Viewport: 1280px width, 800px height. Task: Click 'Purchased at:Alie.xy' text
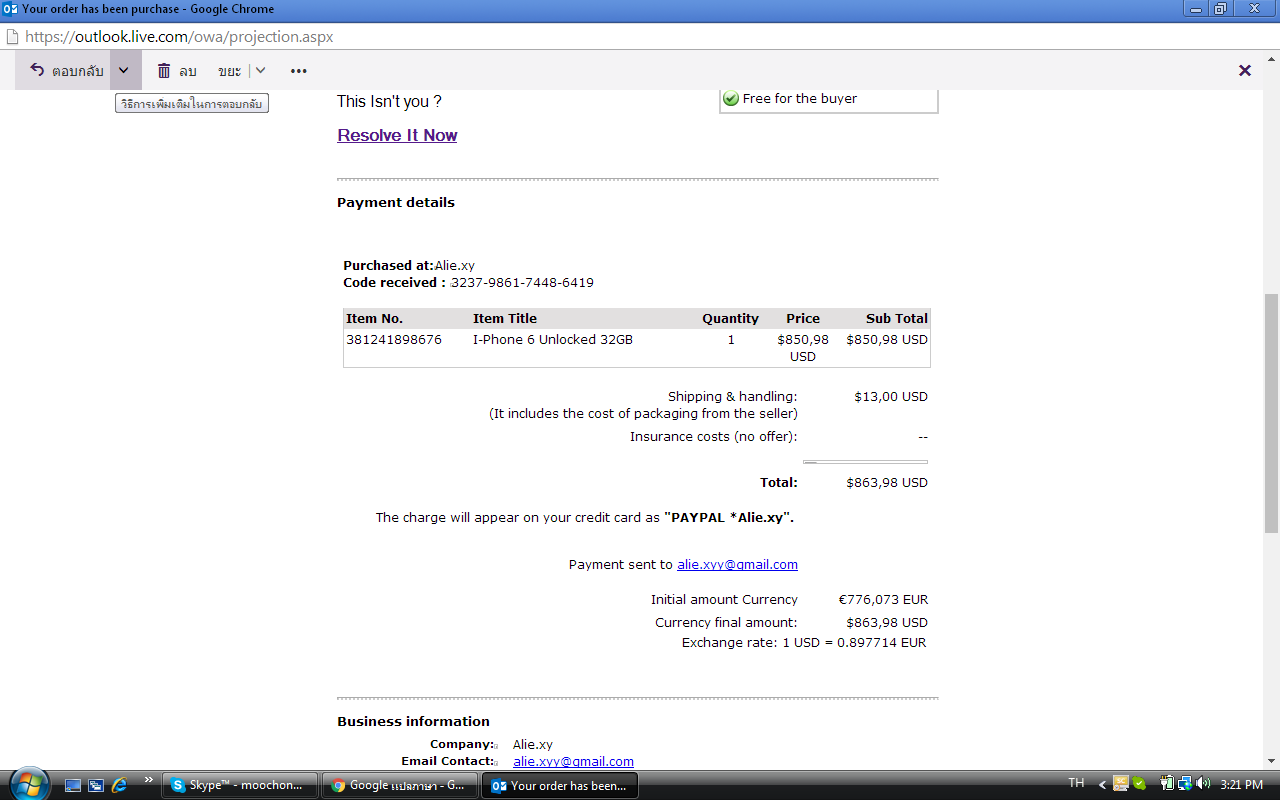409,266
